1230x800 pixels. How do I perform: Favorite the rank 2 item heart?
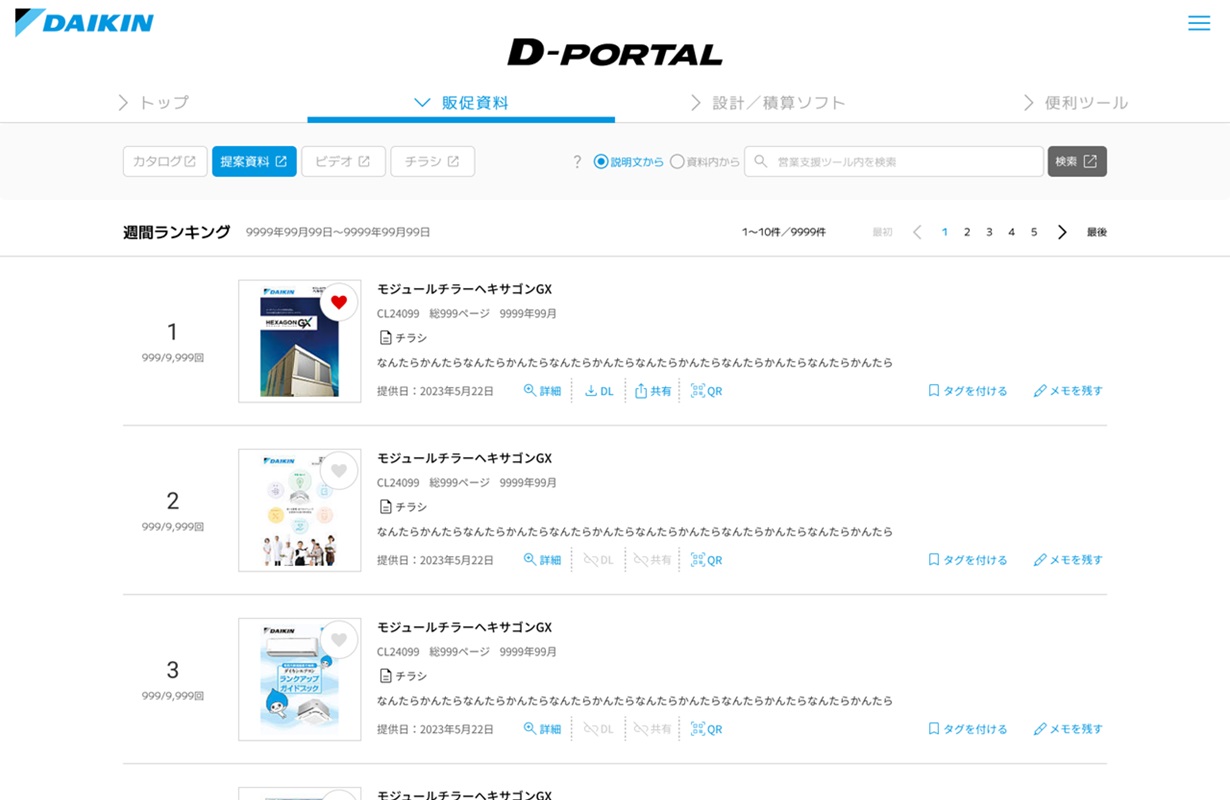pyautogui.click(x=339, y=470)
